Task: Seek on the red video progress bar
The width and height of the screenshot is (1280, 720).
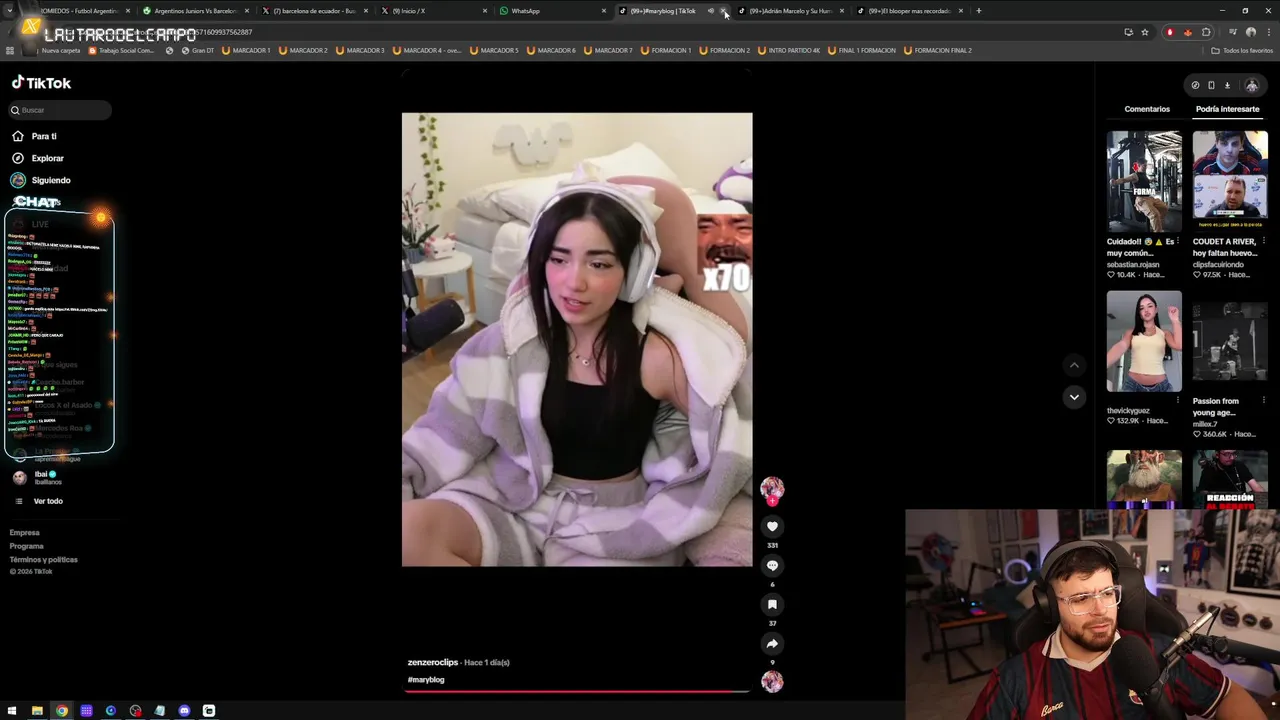Action: pos(577,690)
